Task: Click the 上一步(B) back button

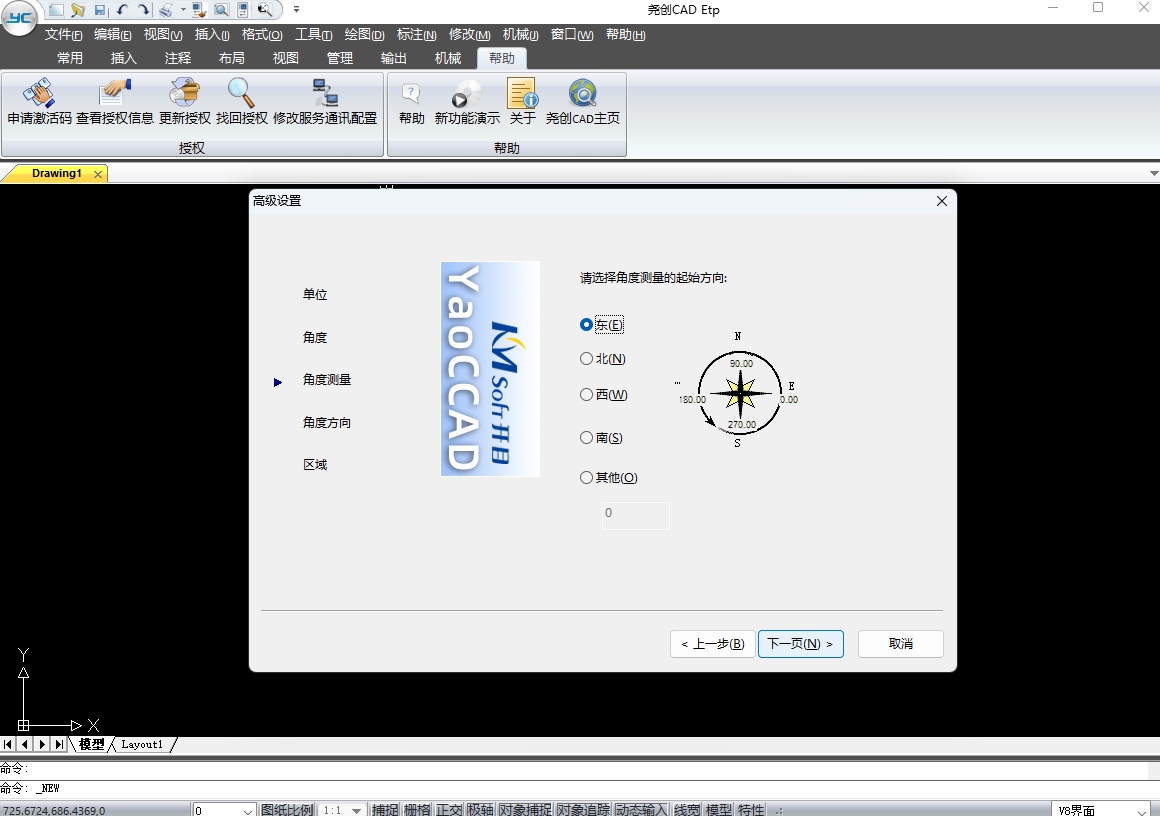Action: tap(712, 644)
